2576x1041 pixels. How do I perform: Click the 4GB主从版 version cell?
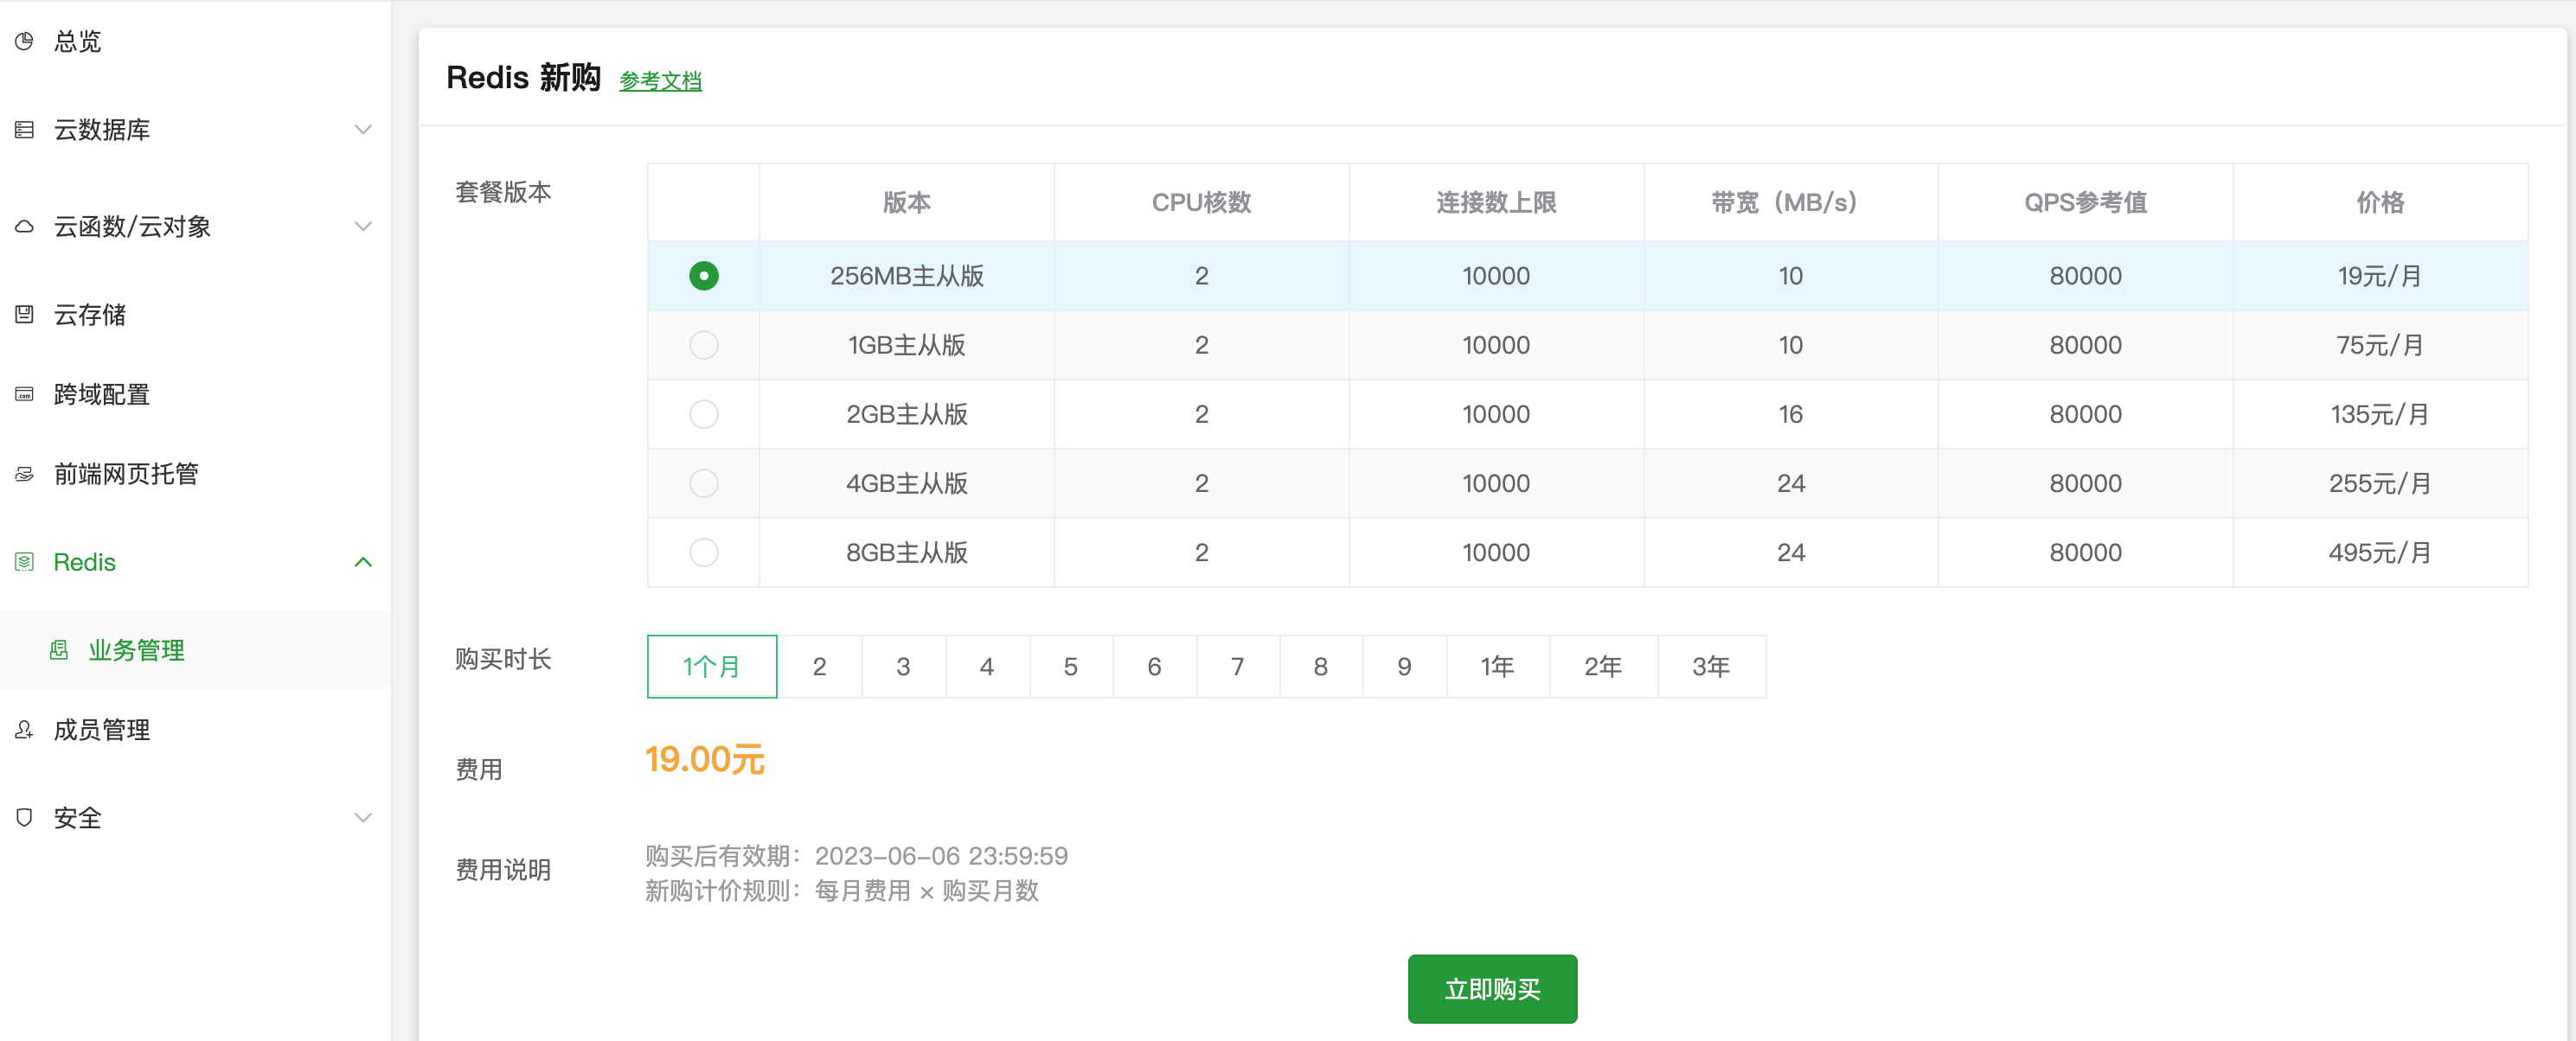tap(907, 483)
